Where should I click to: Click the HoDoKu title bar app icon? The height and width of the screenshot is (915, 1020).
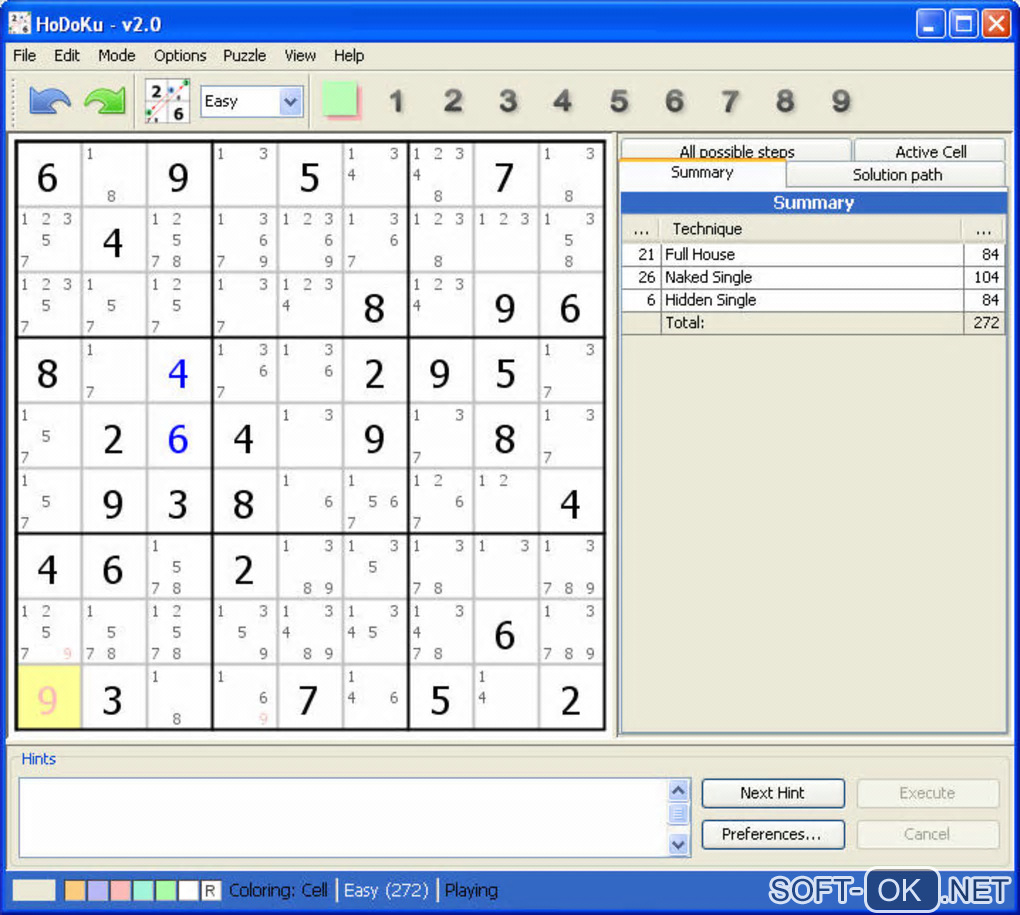pyautogui.click(x=20, y=23)
